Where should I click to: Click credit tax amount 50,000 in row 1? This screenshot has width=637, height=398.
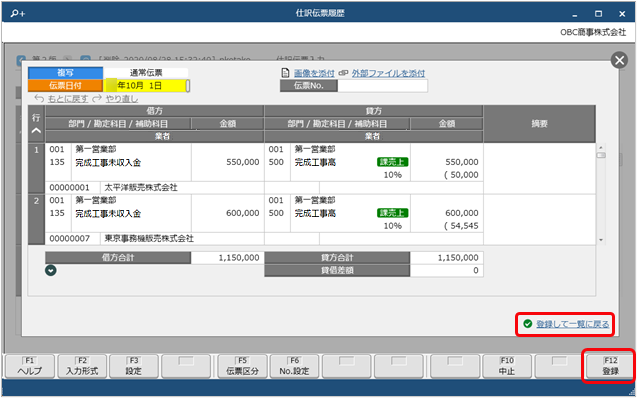[x=461, y=175]
